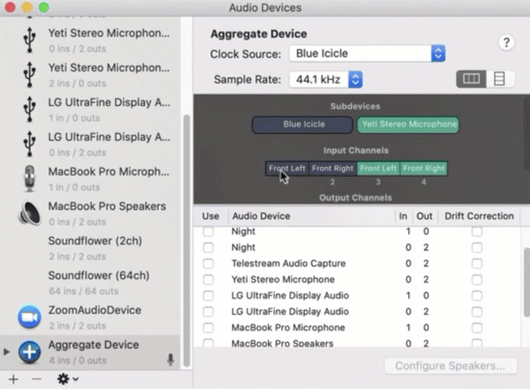530x389 pixels.
Task: Select Soundflower (2ch) in device list
Action: 91,248
